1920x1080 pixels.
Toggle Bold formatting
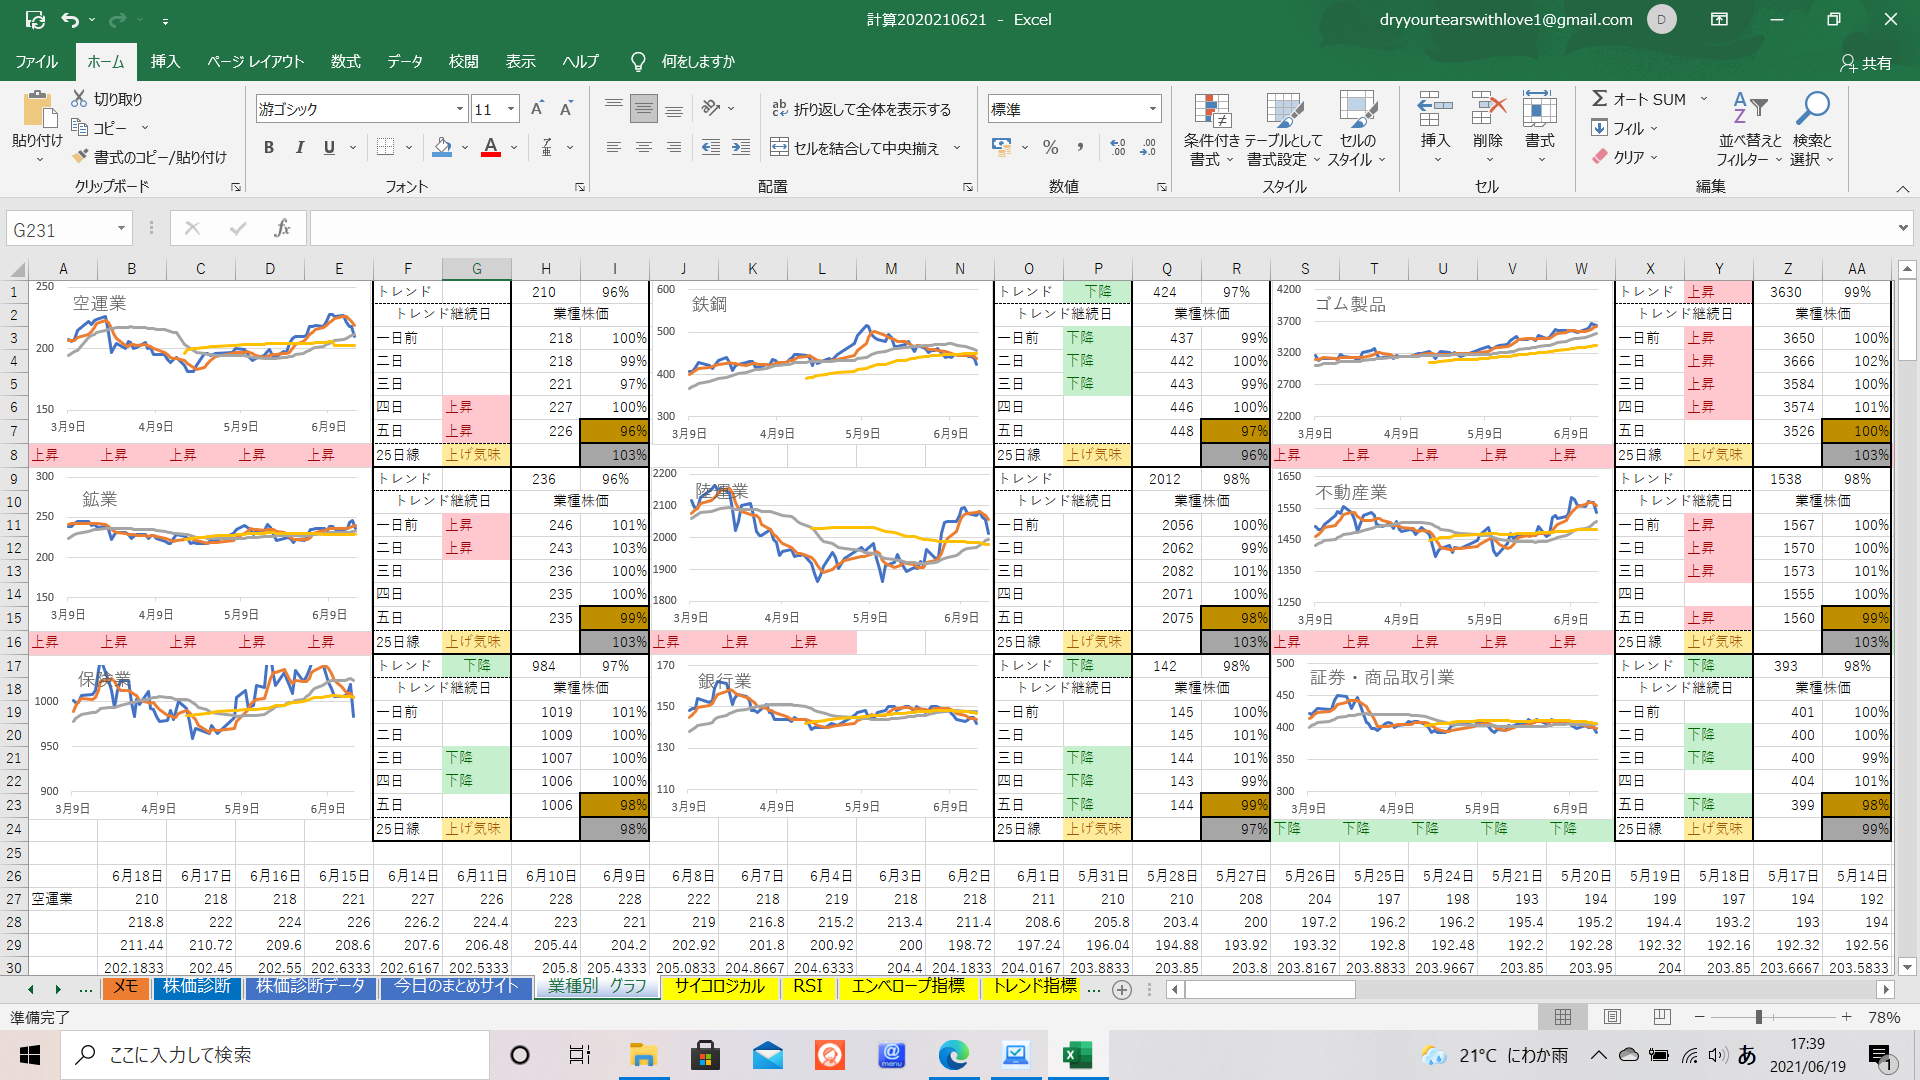pos(268,148)
